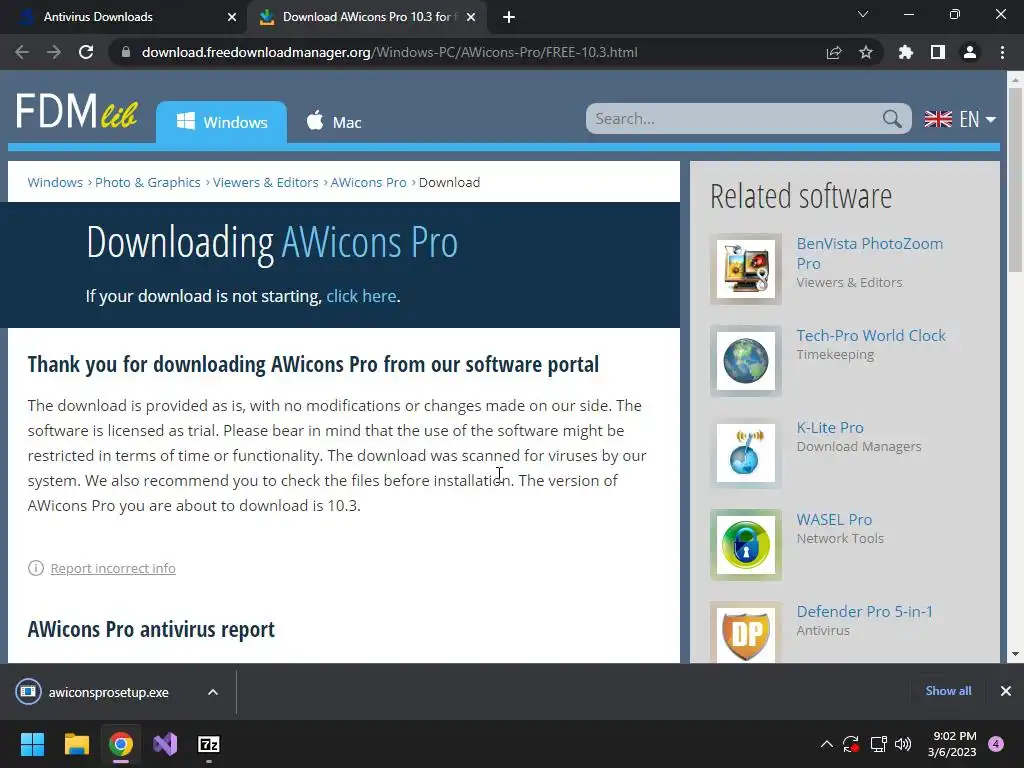Open the volume control in tray
1024x768 pixels.
903,744
